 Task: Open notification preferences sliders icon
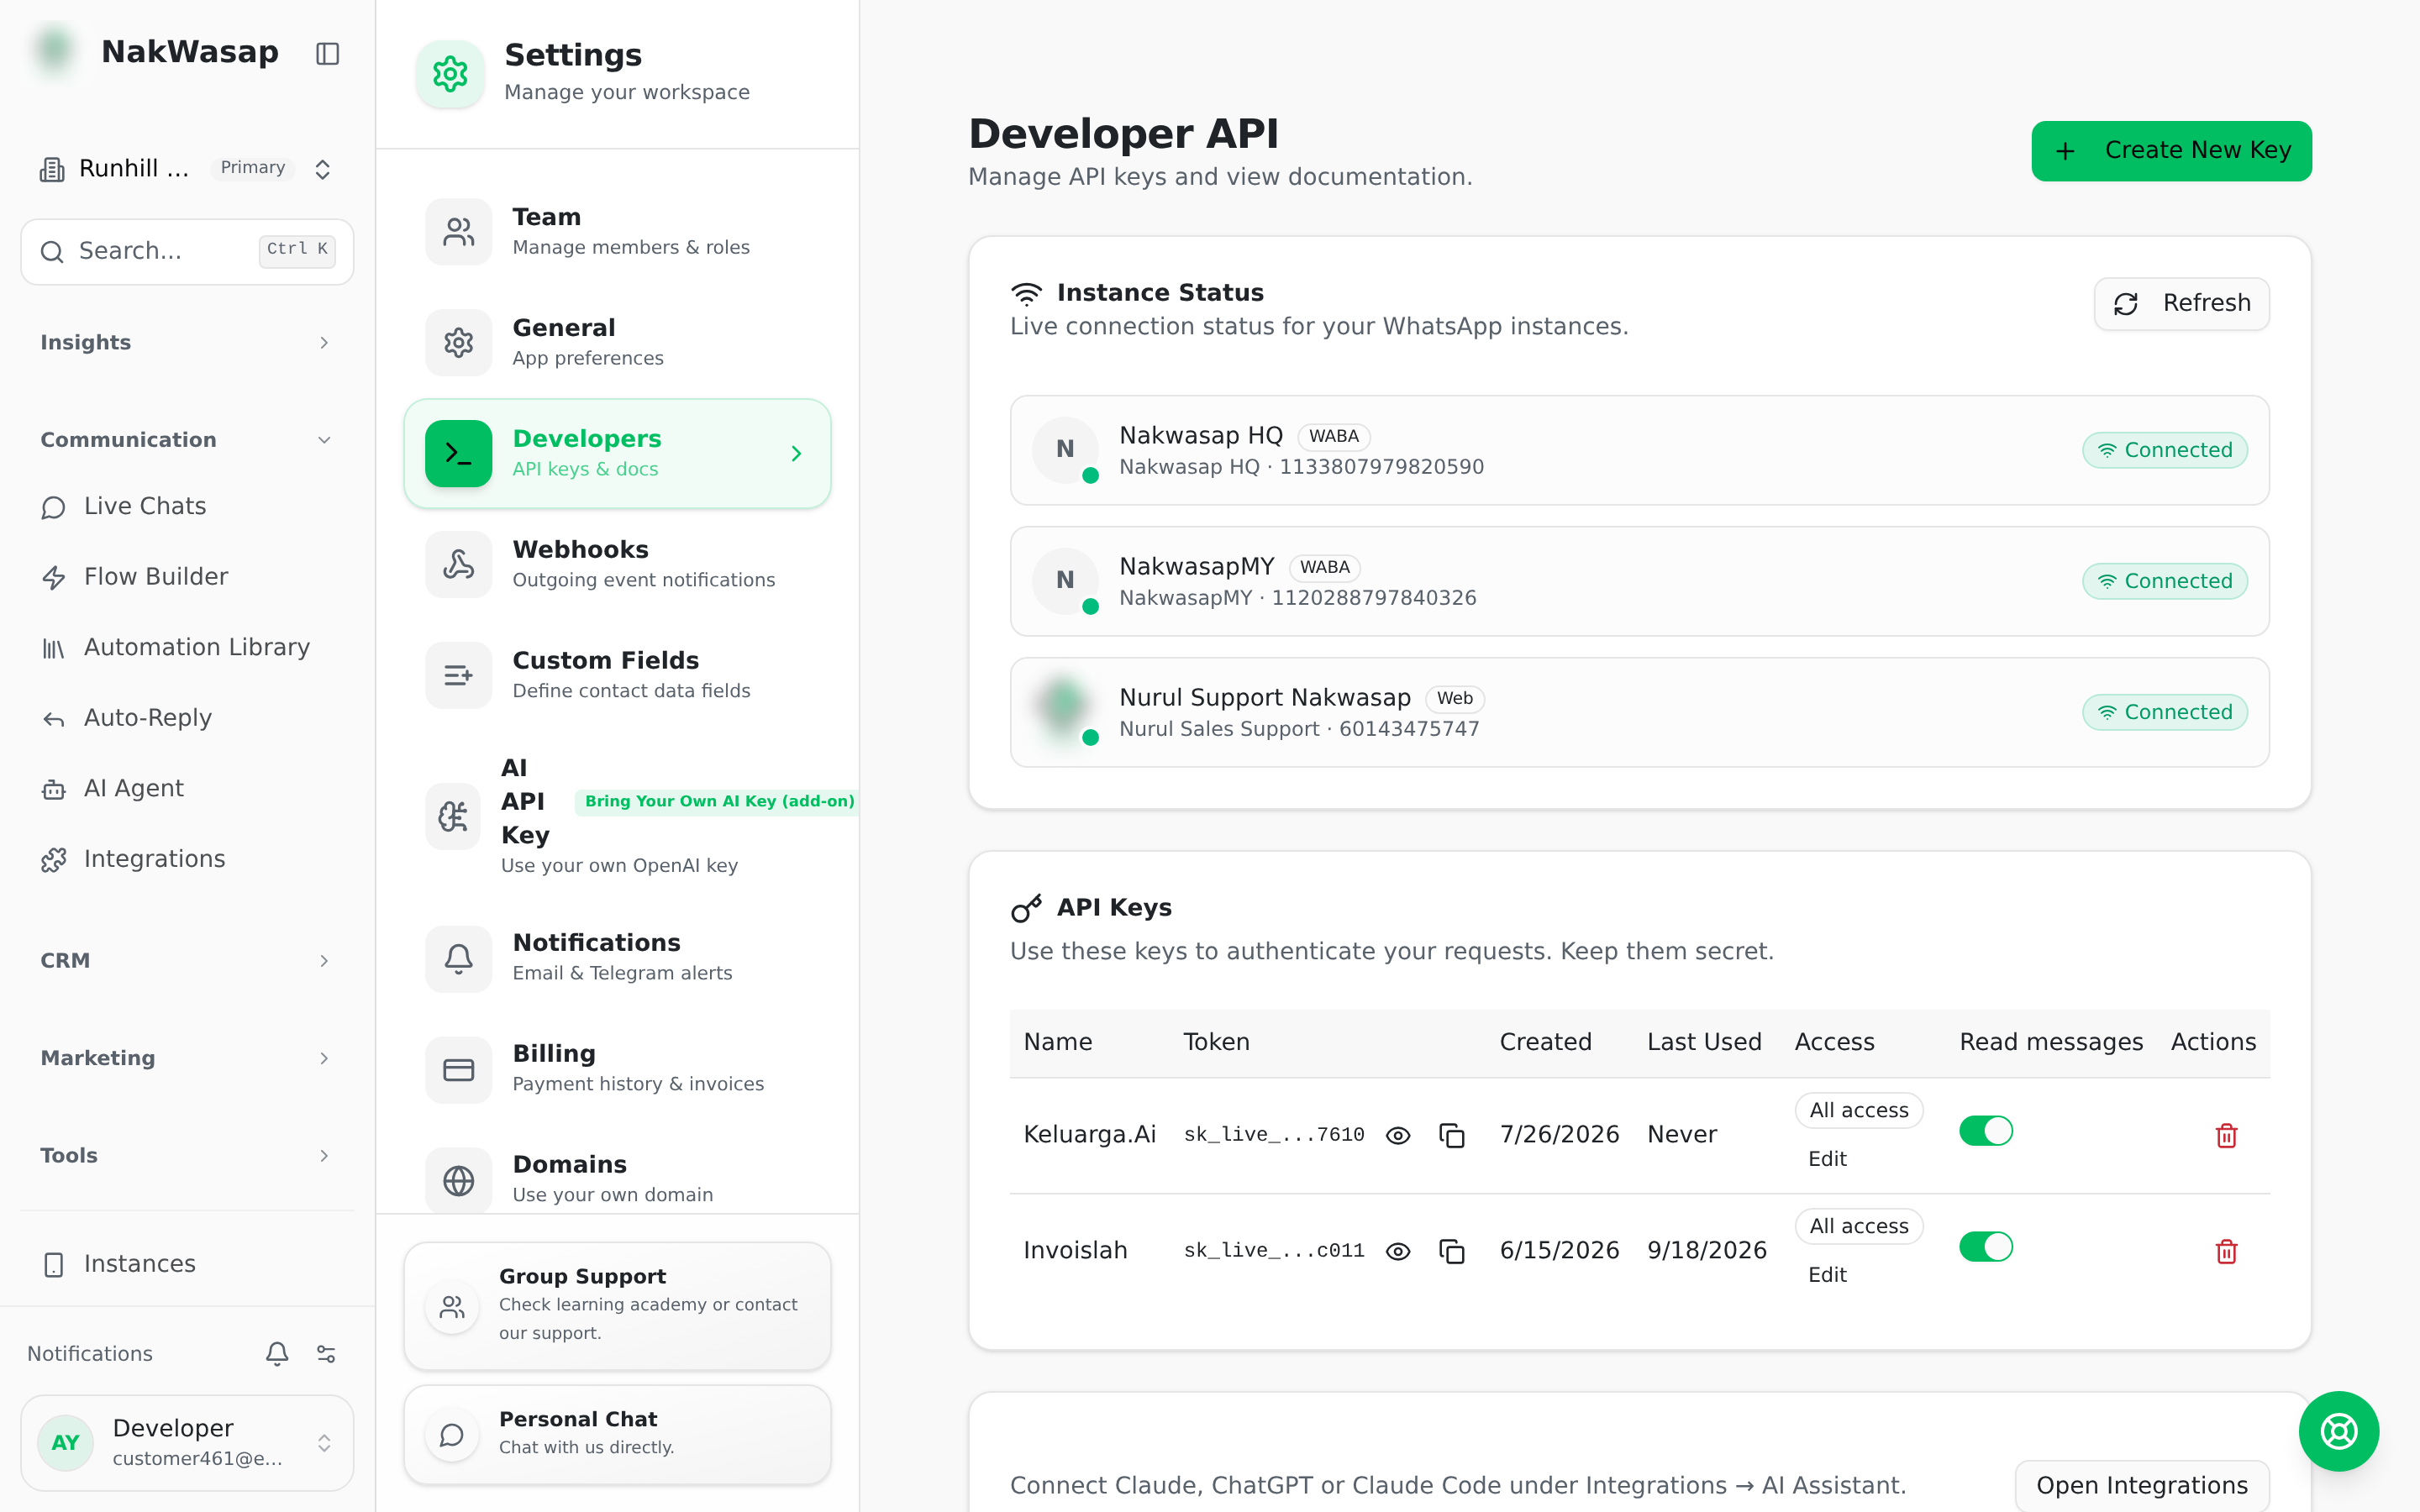point(326,1353)
